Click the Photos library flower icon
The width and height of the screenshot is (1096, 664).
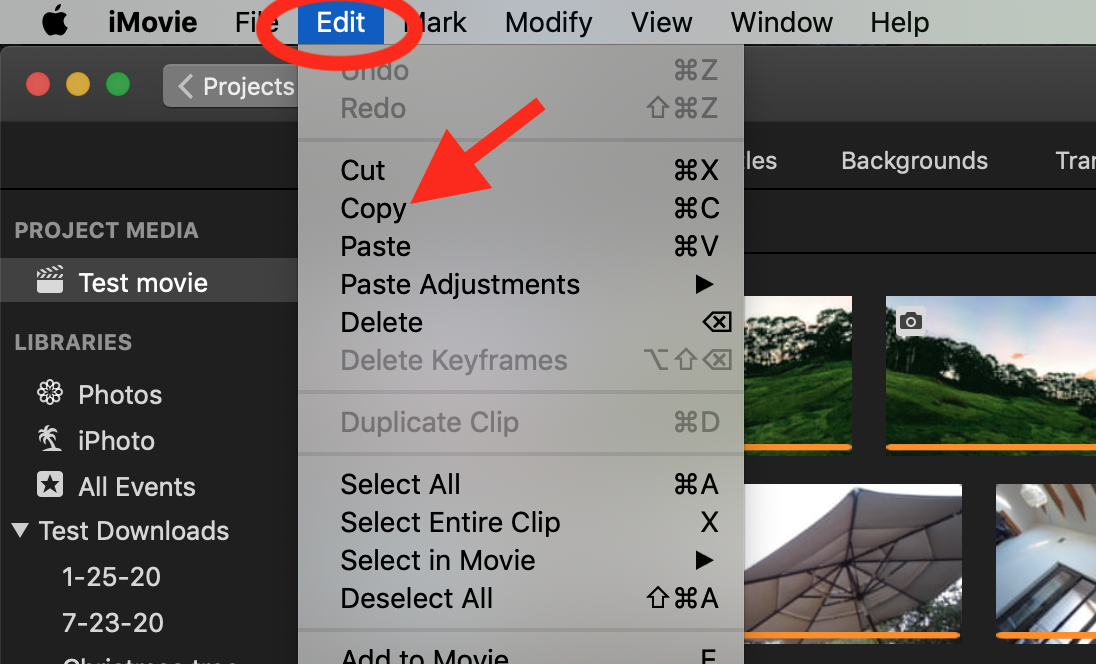tap(49, 394)
